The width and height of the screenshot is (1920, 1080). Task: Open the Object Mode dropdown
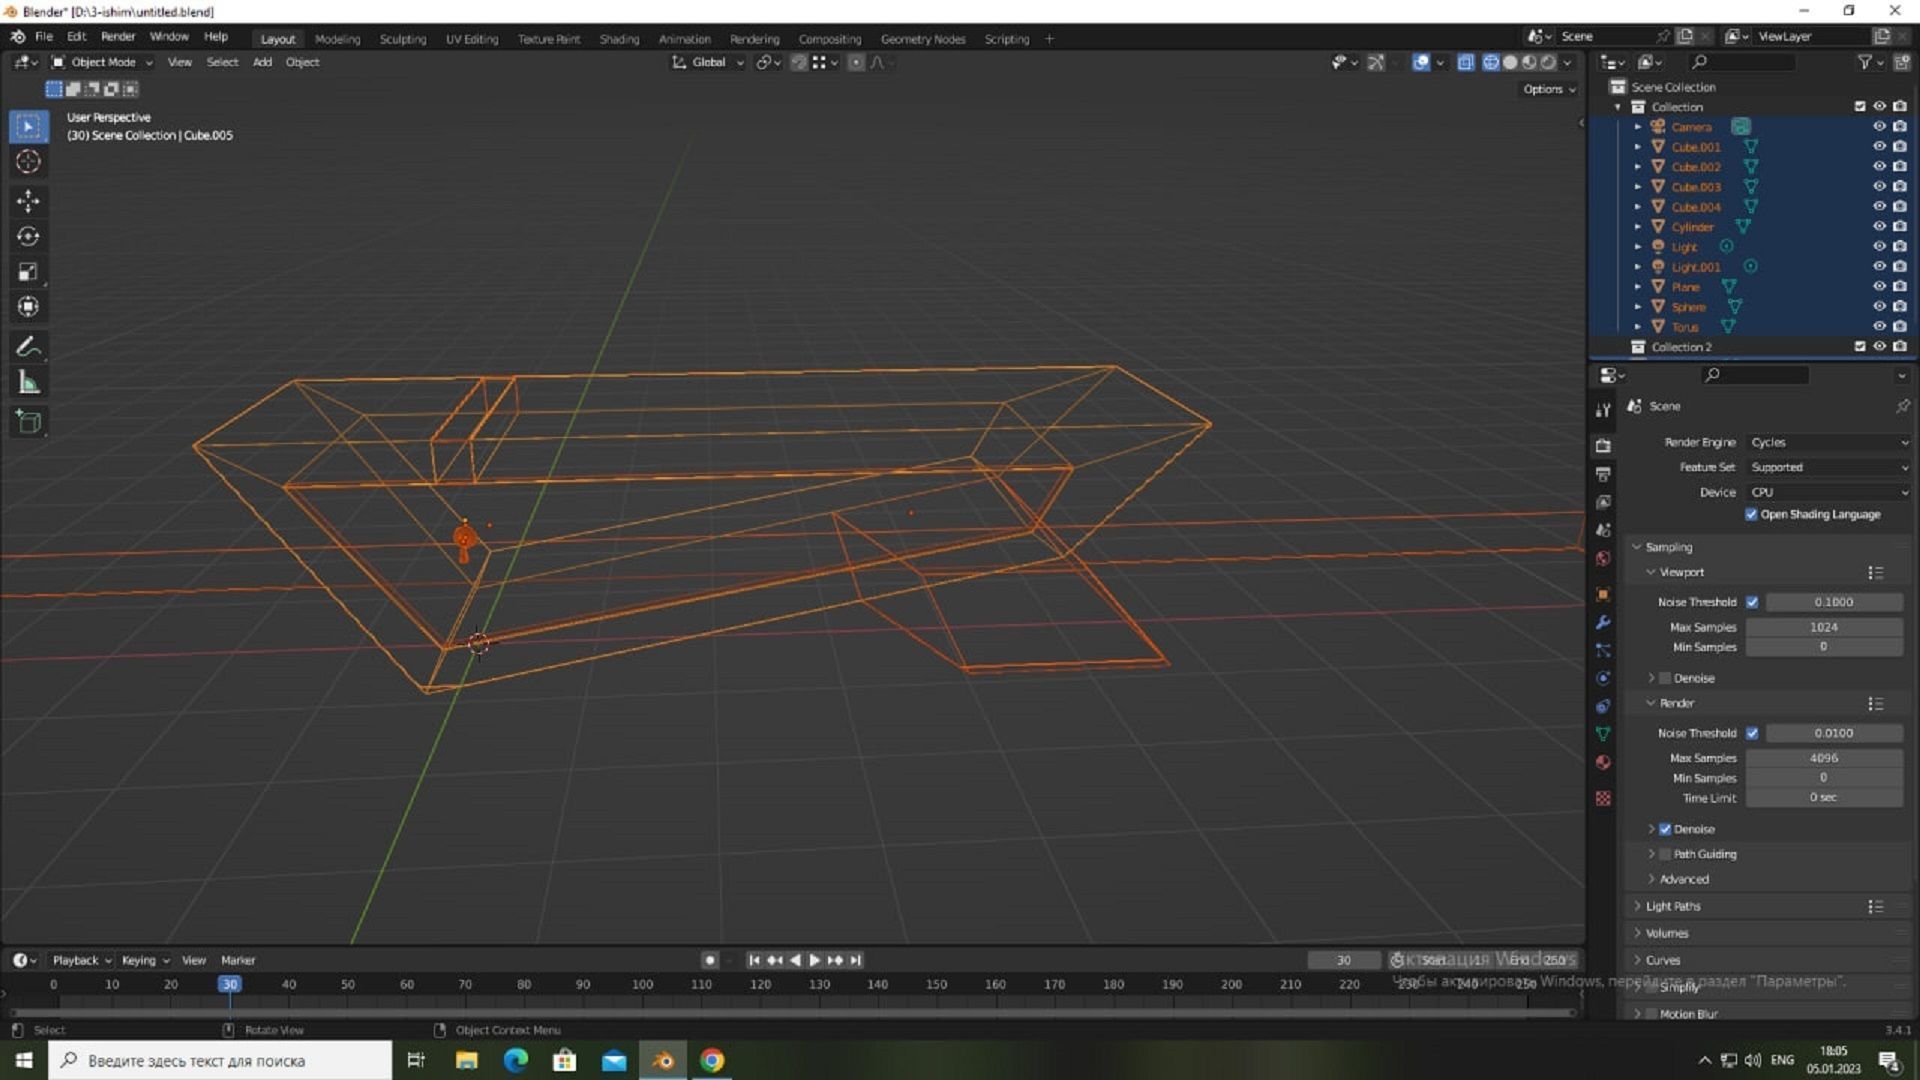coord(103,62)
